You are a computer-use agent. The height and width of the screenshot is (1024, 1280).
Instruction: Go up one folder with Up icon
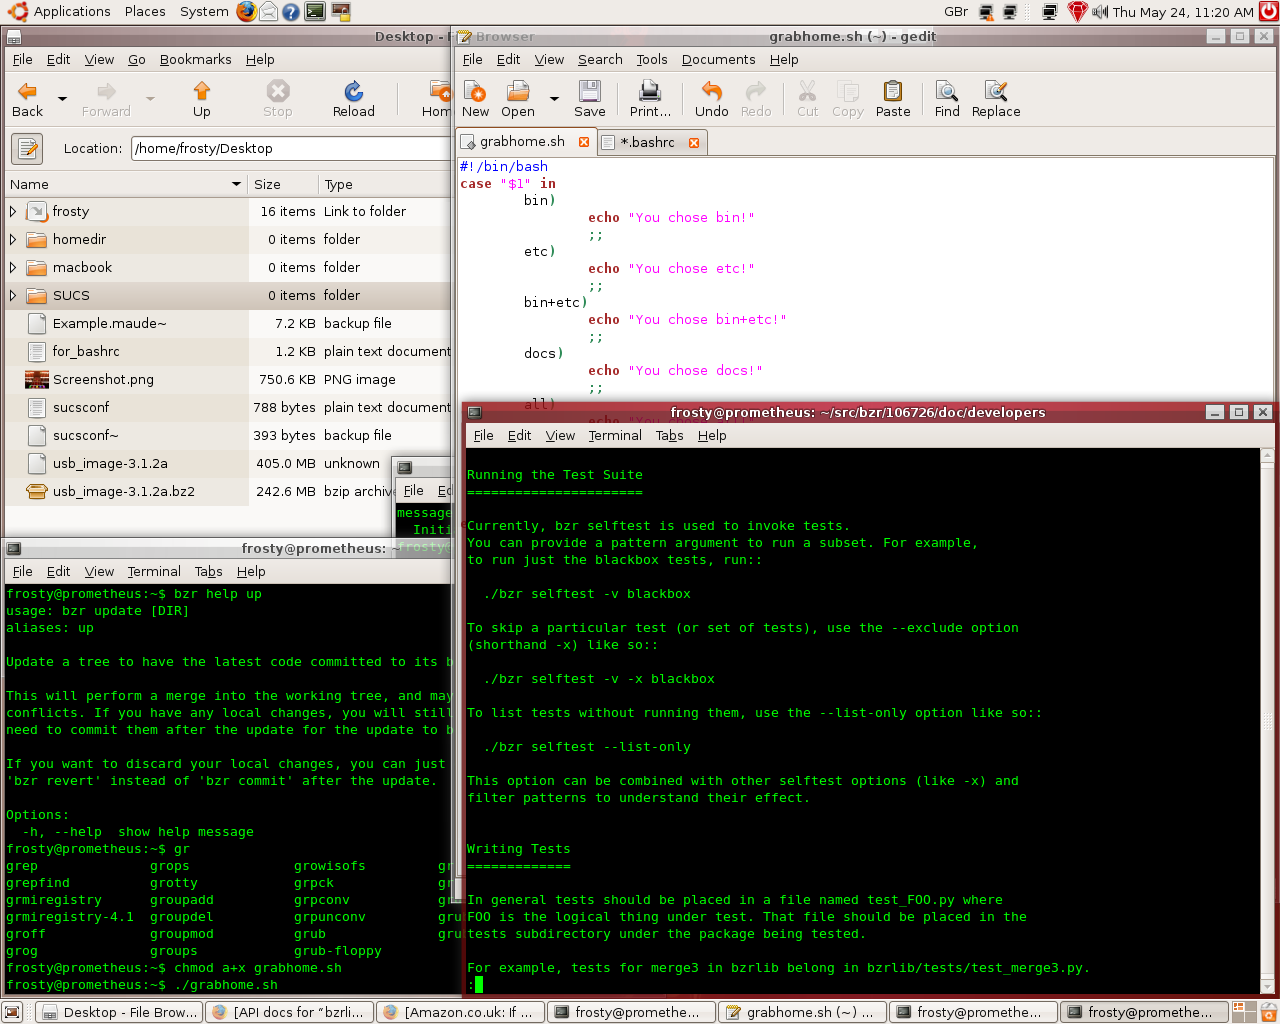coord(202,99)
